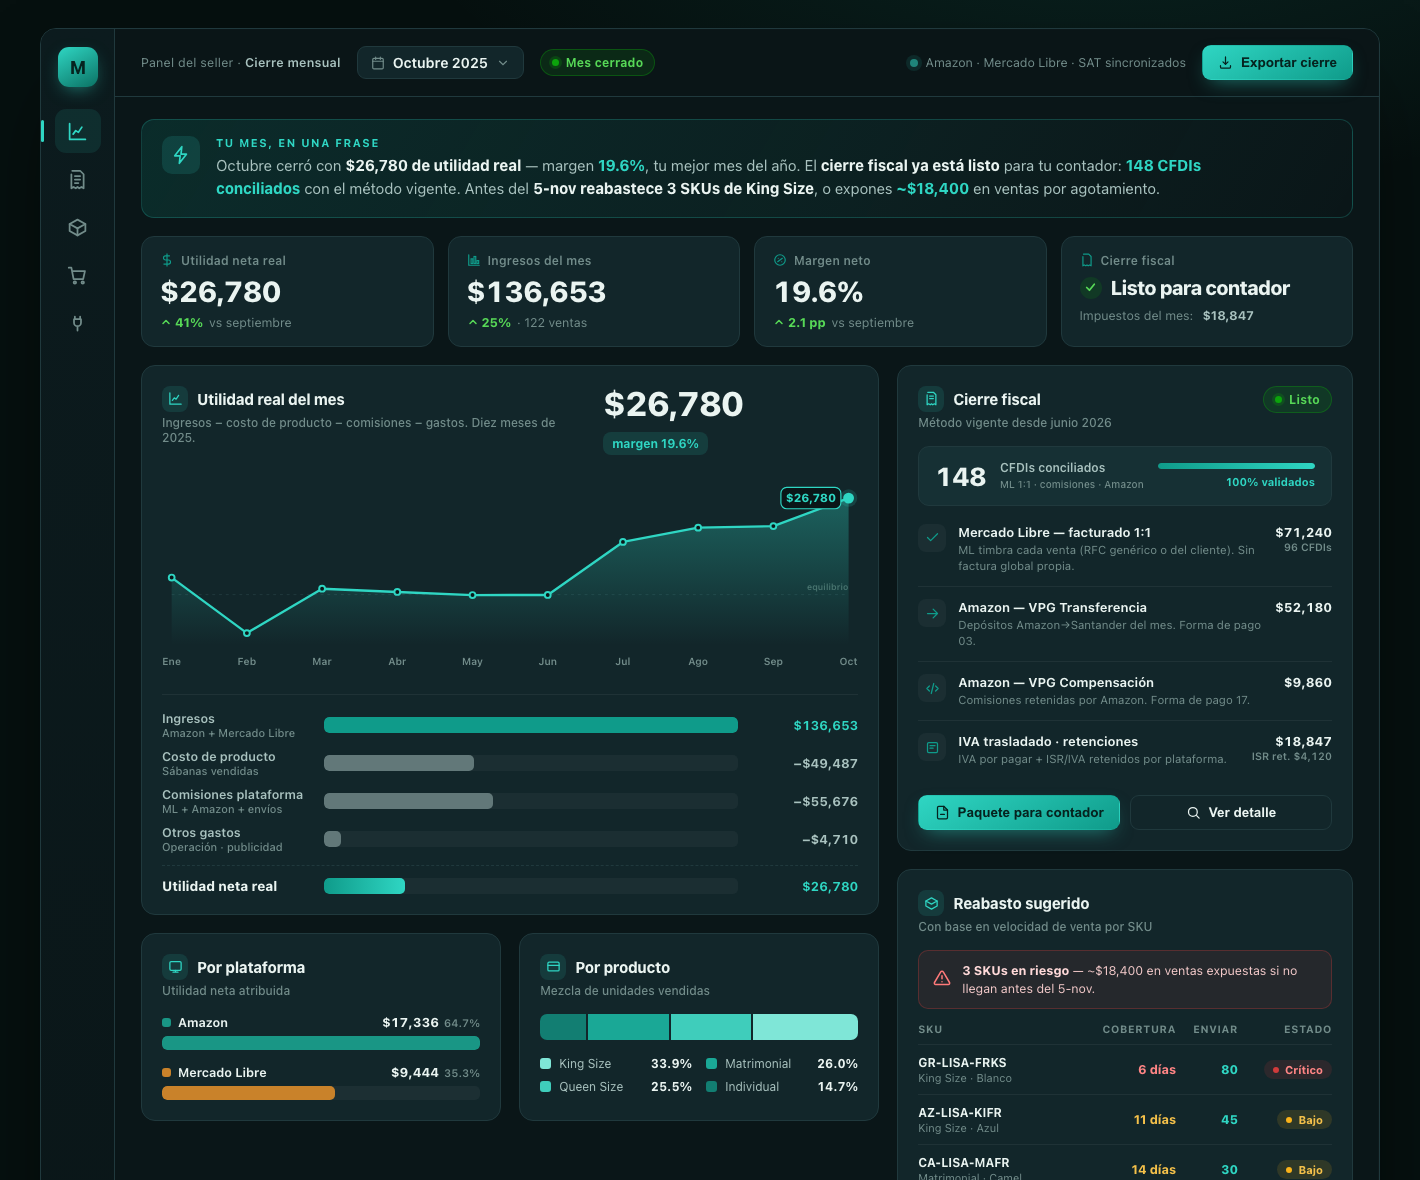
Task: Click the Oct data point on the chart
Action: click(848, 498)
